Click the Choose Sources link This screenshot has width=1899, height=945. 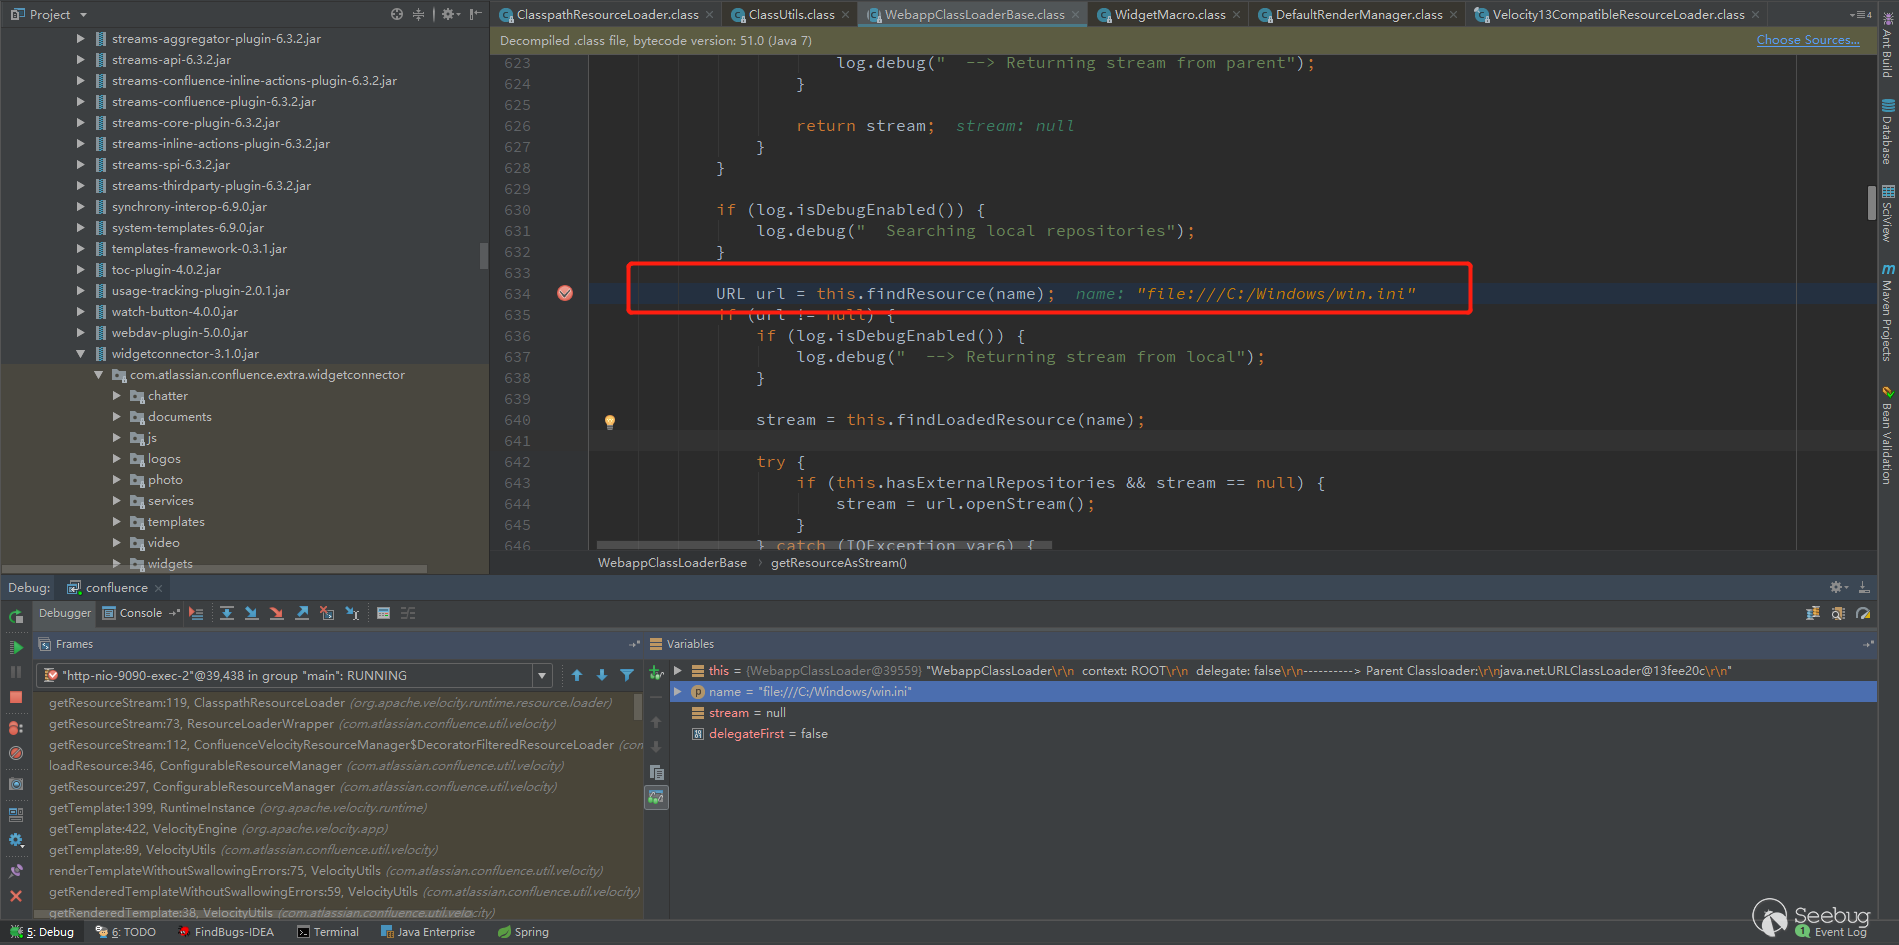click(1807, 40)
